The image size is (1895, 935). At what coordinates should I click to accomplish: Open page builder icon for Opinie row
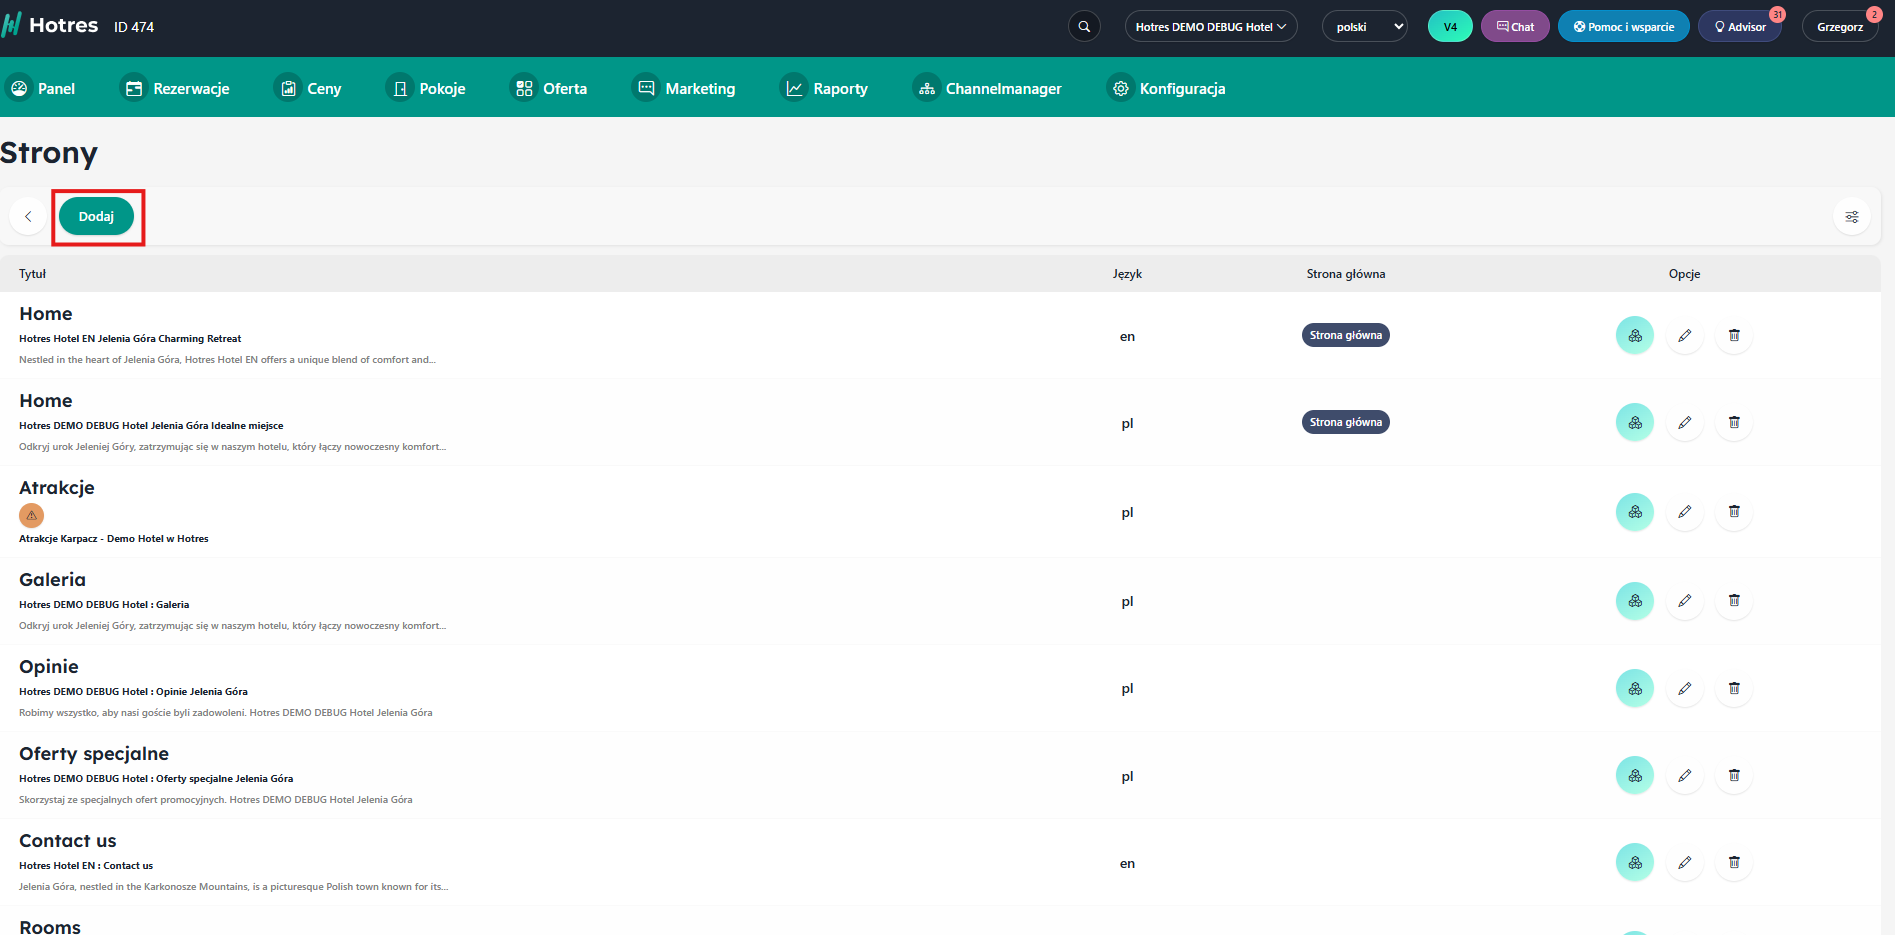(x=1634, y=688)
